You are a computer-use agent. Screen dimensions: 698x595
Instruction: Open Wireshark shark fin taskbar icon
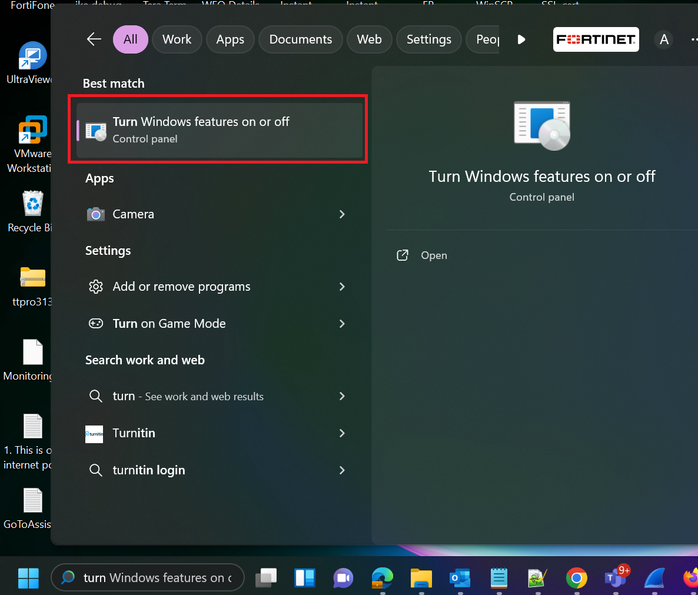point(654,578)
